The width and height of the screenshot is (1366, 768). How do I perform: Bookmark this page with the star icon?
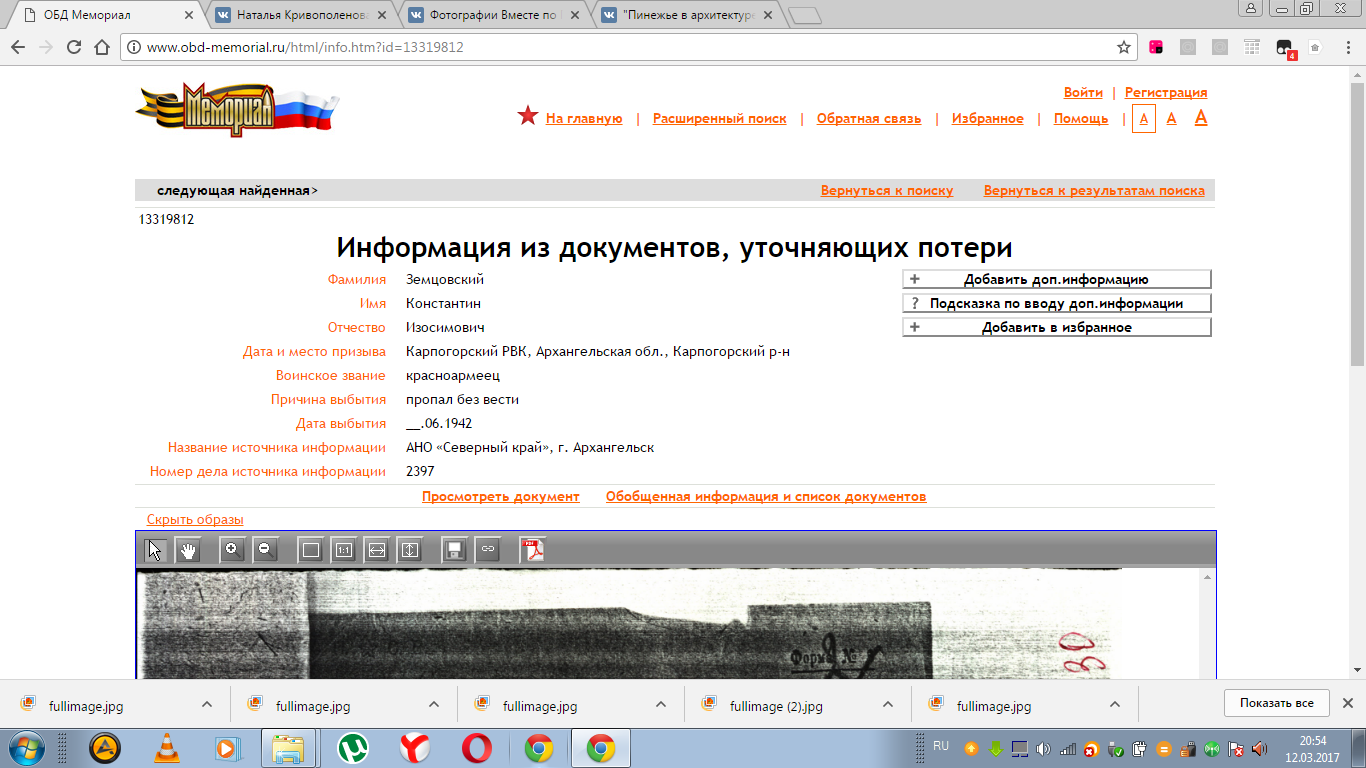1124,47
